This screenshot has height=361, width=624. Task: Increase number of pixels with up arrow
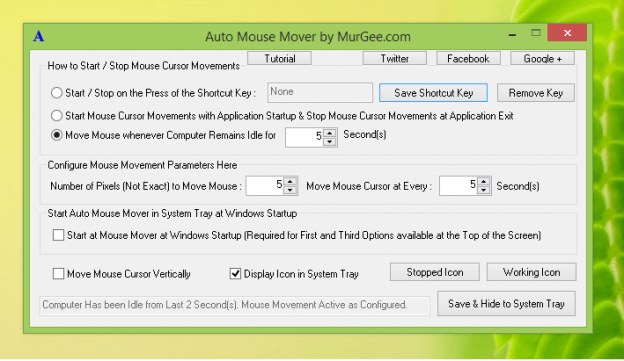(291, 181)
